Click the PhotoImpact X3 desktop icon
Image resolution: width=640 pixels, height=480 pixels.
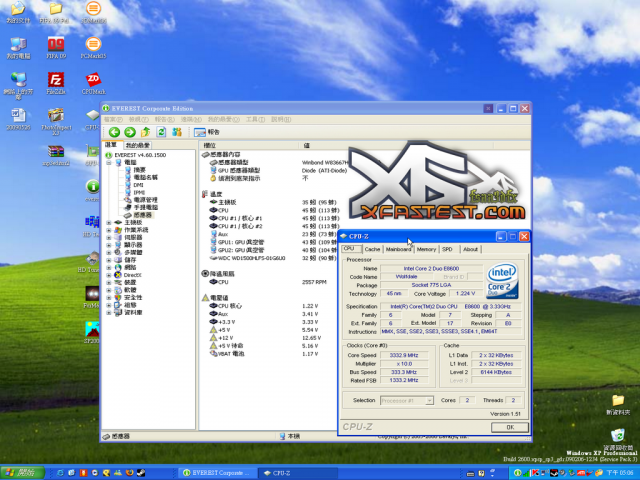[56, 122]
